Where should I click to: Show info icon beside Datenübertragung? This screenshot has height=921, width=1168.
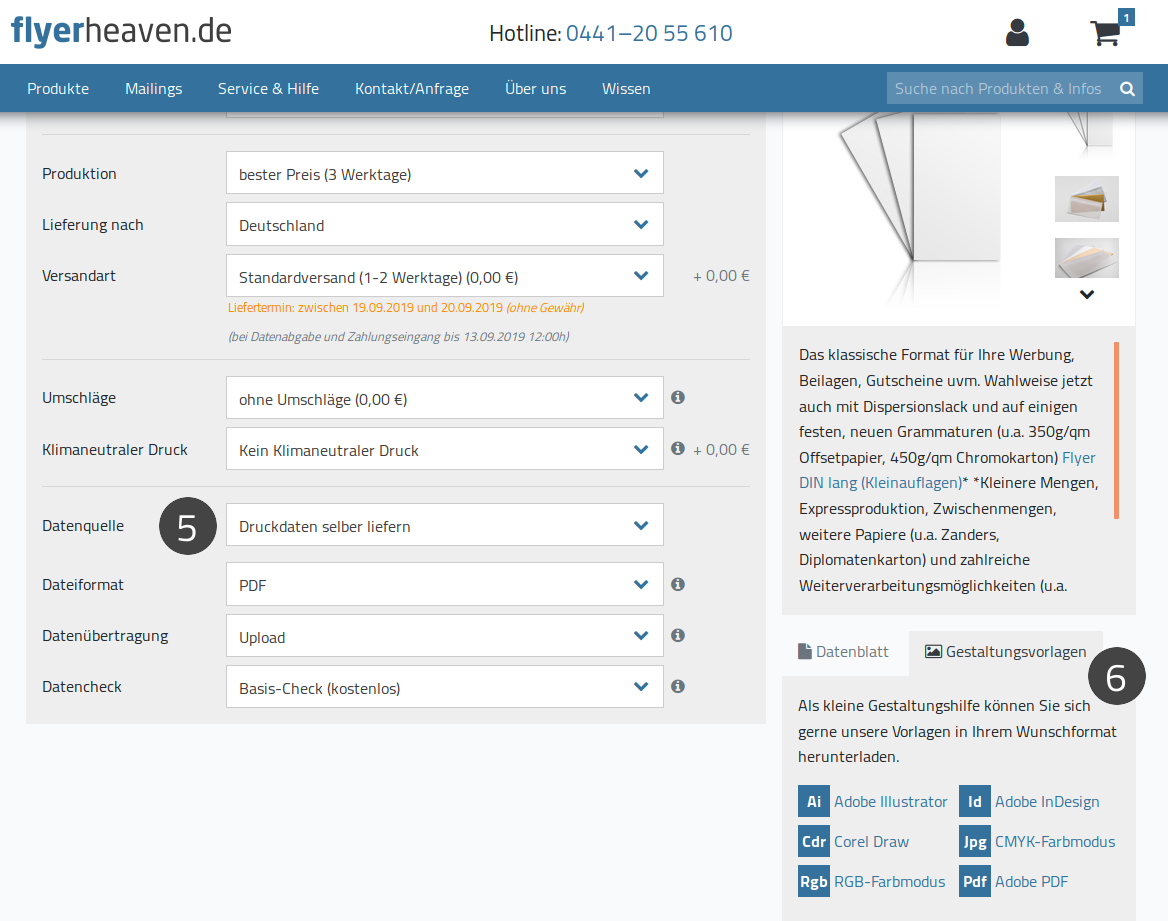[x=677, y=636]
